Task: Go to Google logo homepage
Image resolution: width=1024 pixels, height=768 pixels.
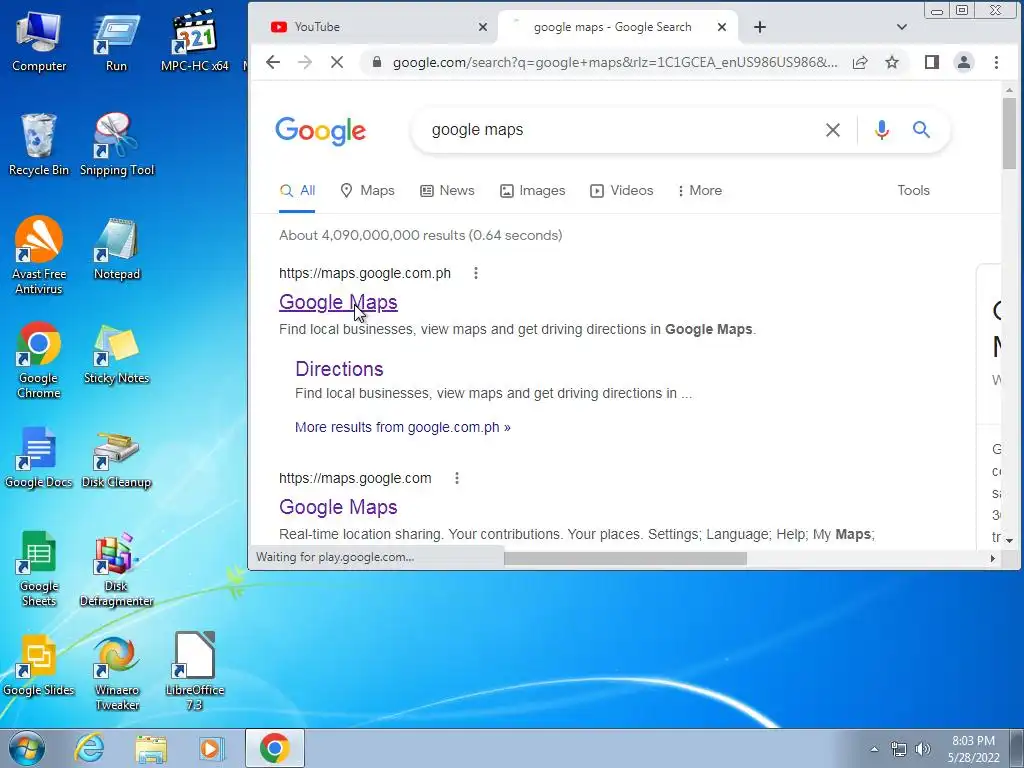Action: (x=321, y=131)
